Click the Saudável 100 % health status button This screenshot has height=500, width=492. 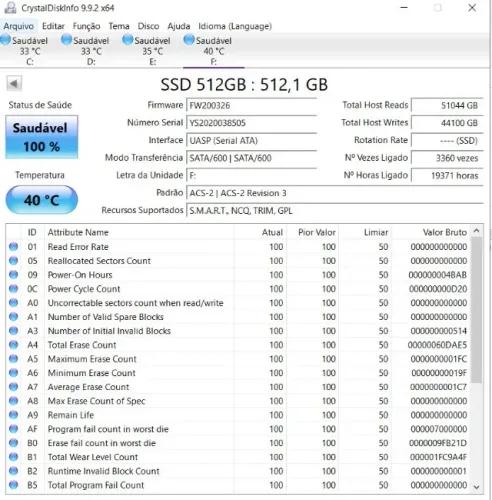click(x=42, y=137)
